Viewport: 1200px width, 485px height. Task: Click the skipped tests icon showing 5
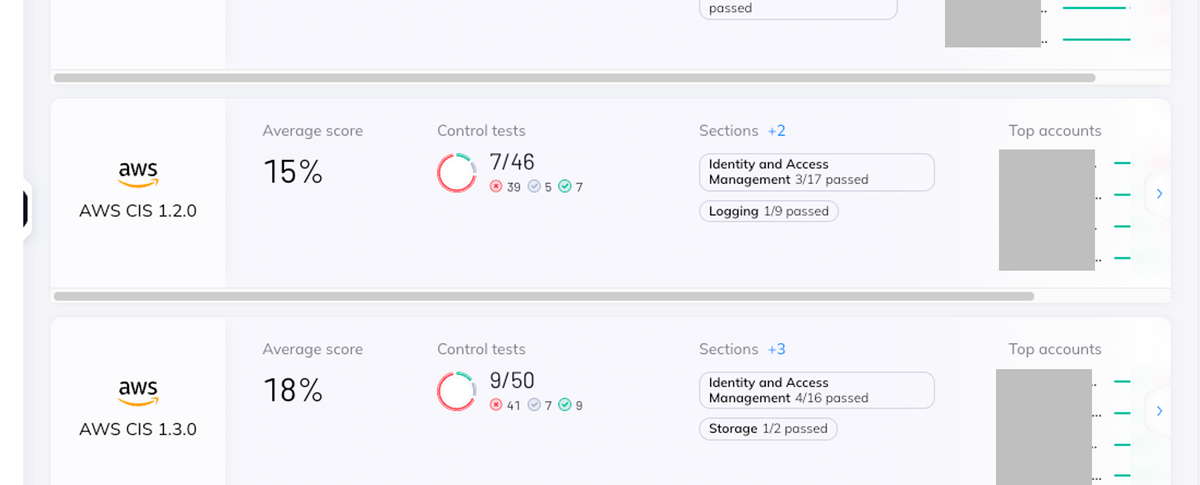(x=534, y=187)
